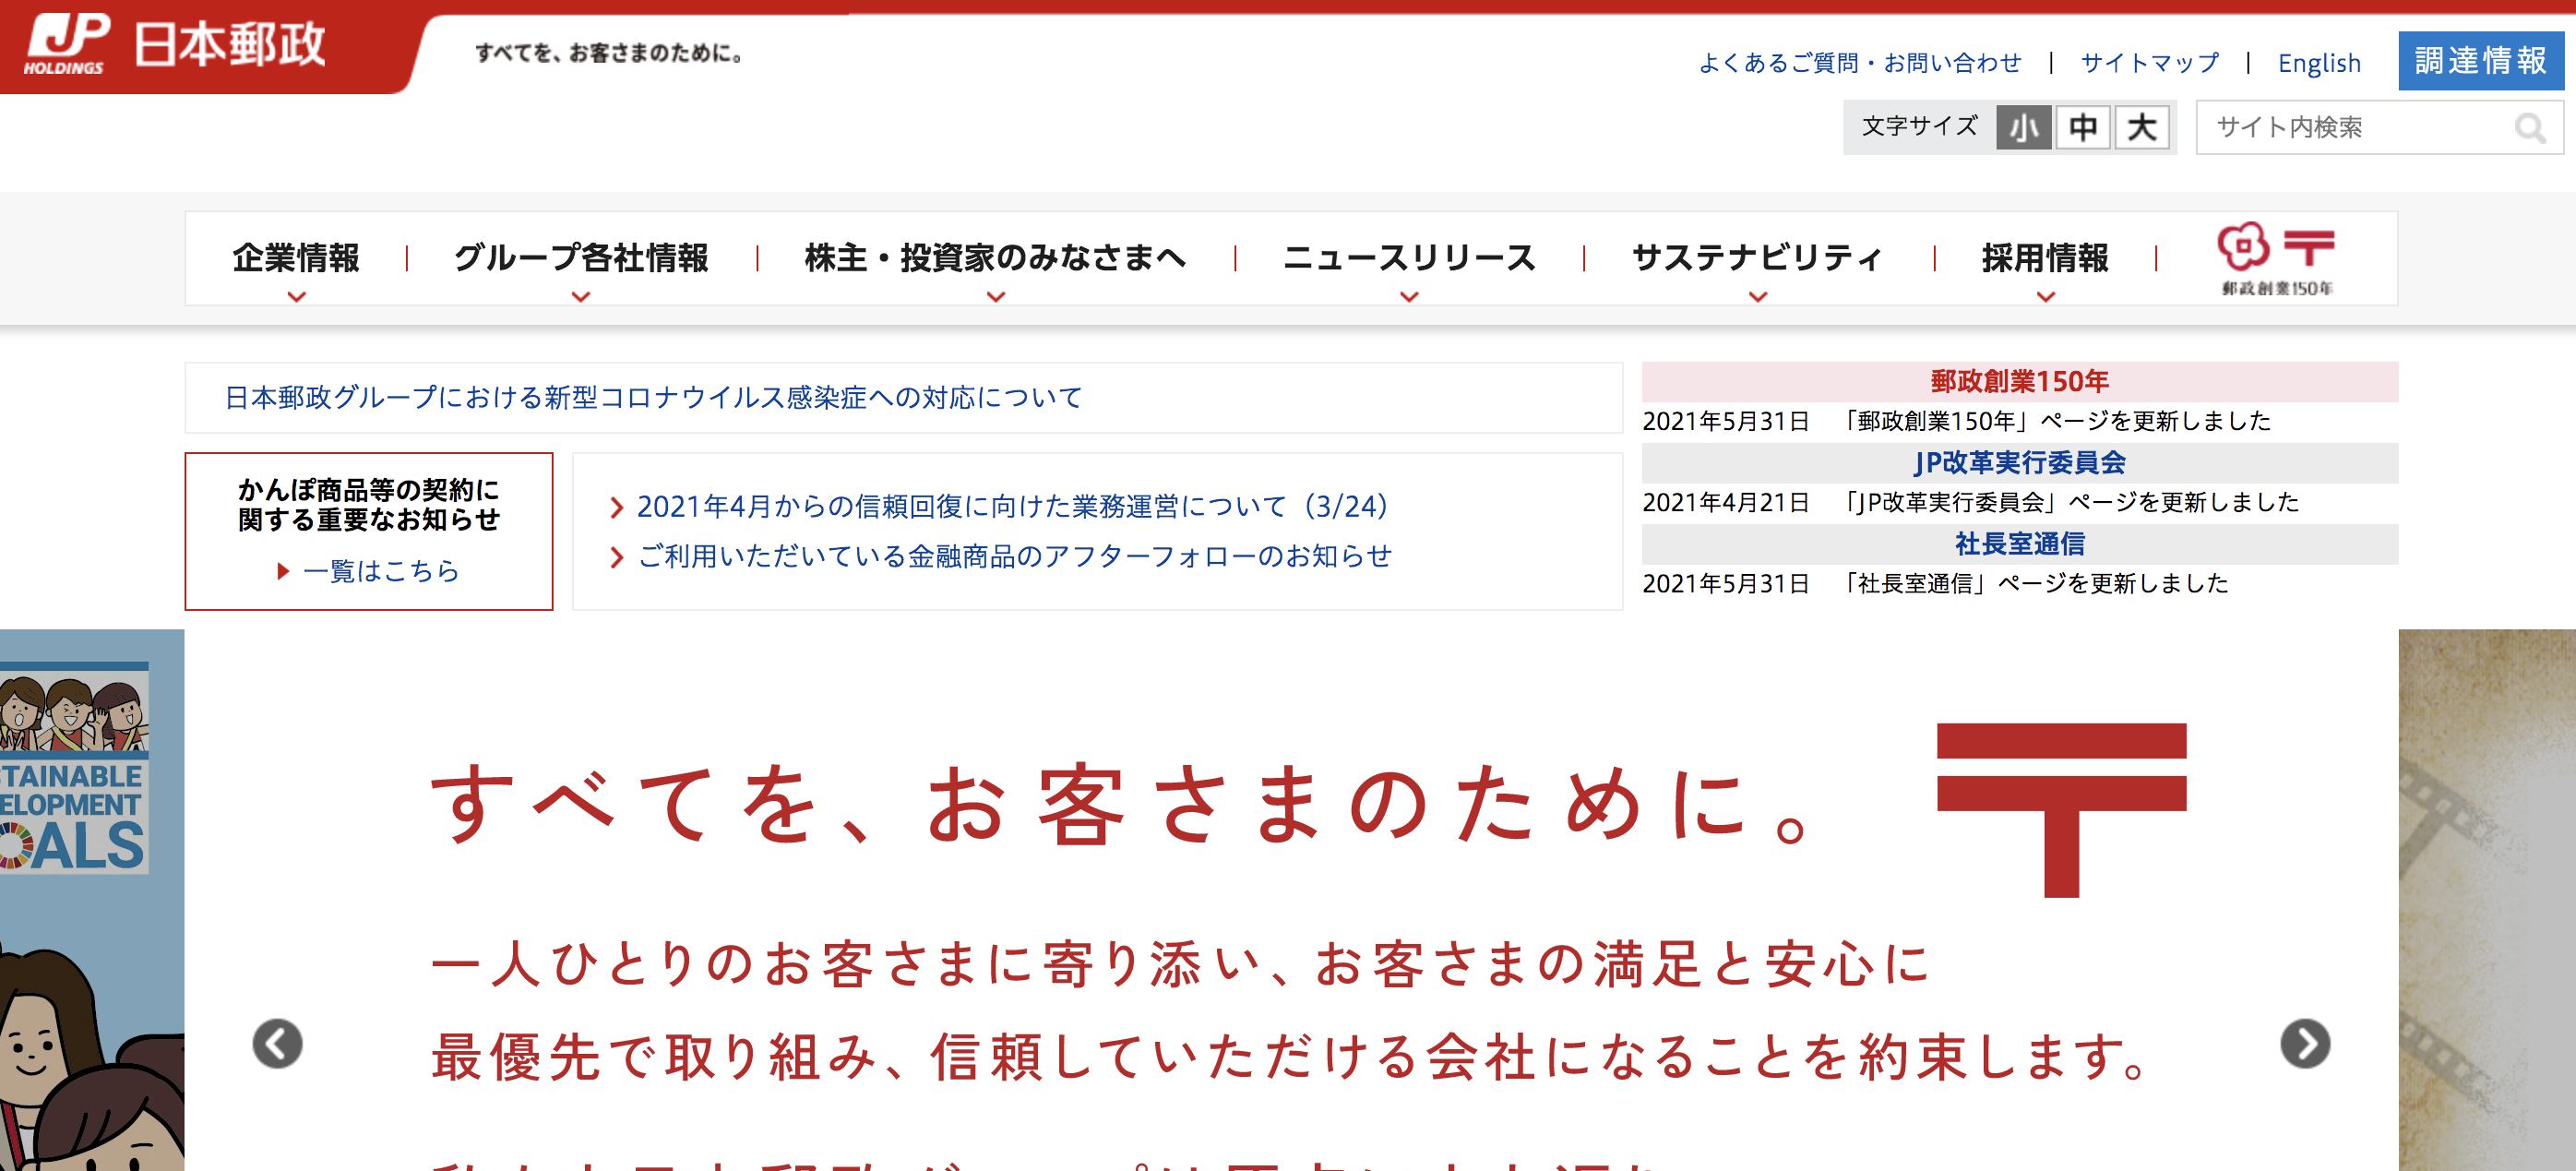Go to next carousel slide
This screenshot has height=1171, width=2576.
pos(2305,1044)
